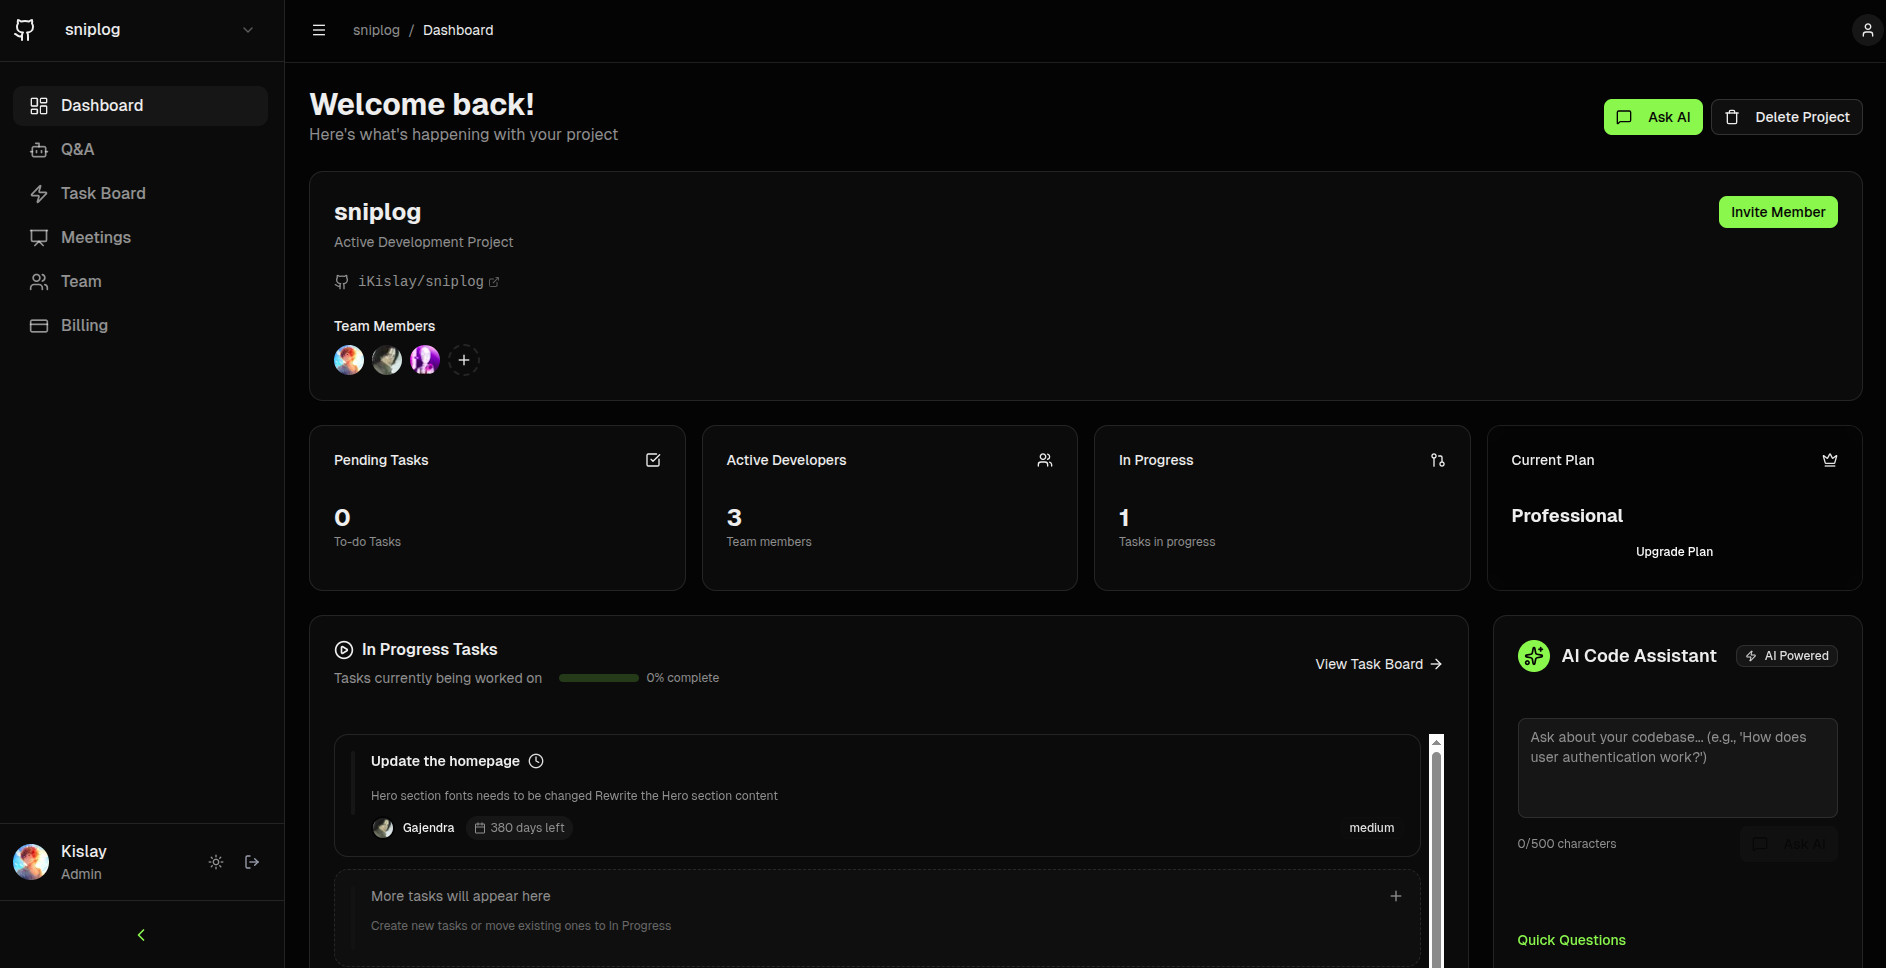Viewport: 1886px width, 968px height.
Task: Open the sniplog project dropdown chevron
Action: (x=247, y=30)
